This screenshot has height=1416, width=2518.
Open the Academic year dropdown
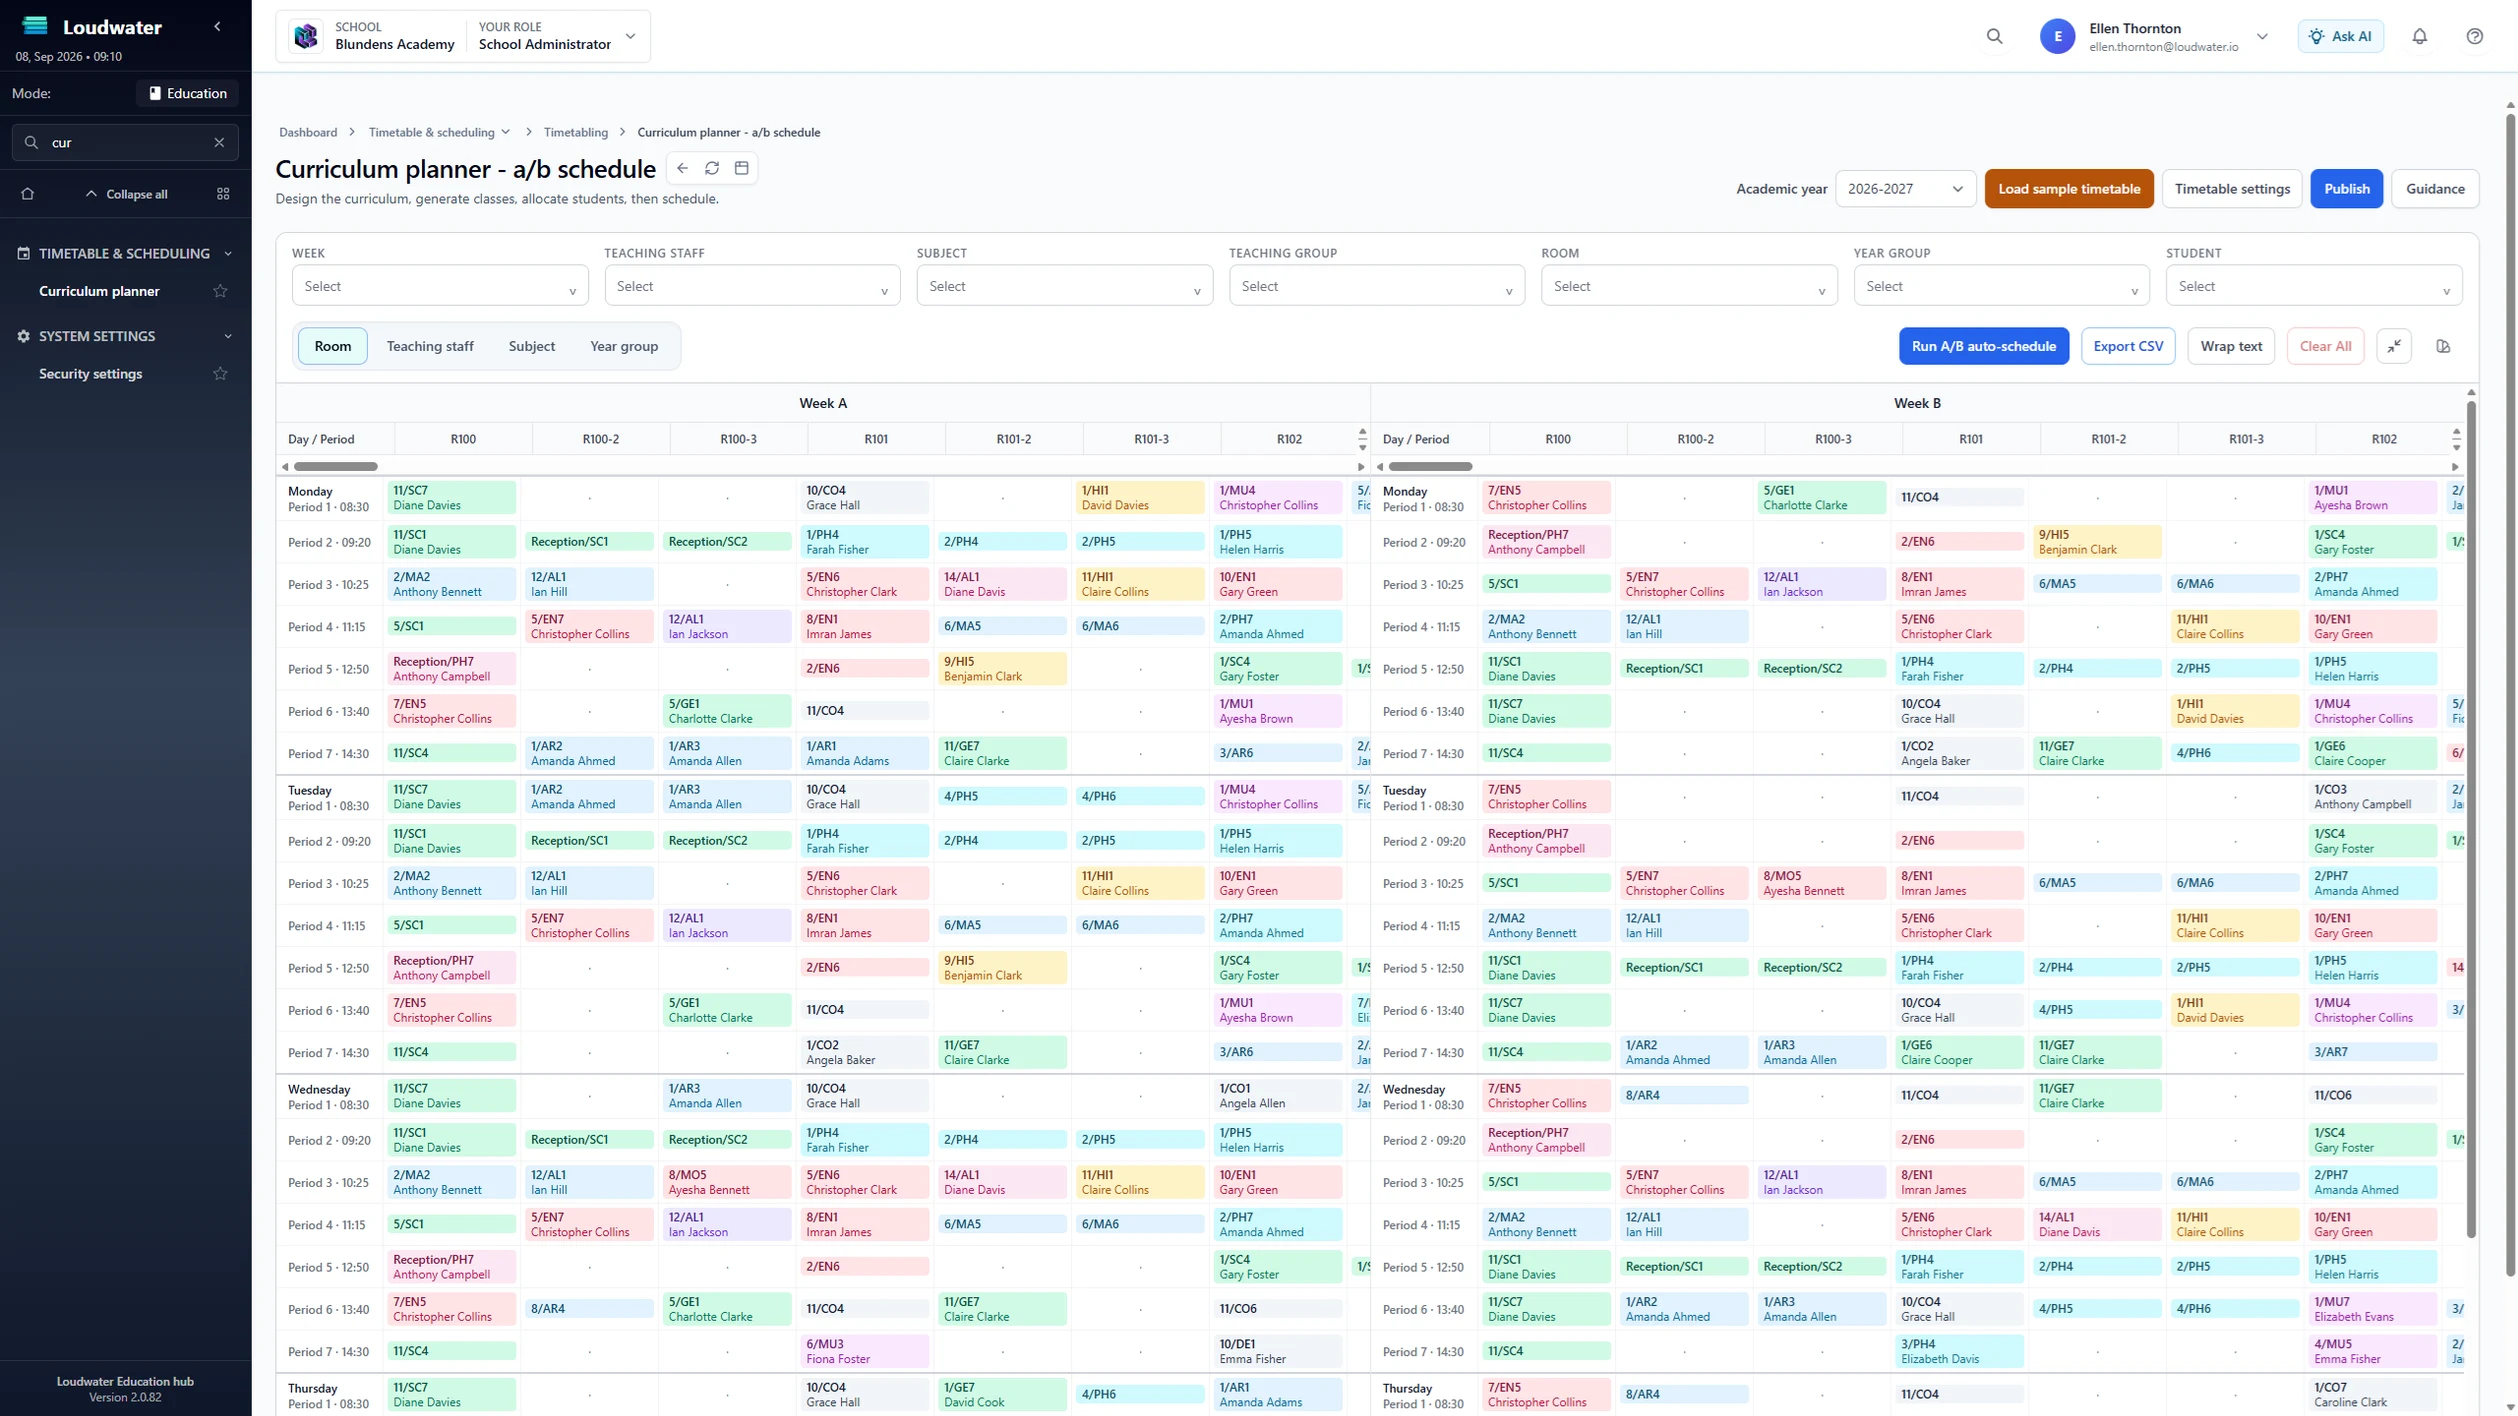(1905, 189)
